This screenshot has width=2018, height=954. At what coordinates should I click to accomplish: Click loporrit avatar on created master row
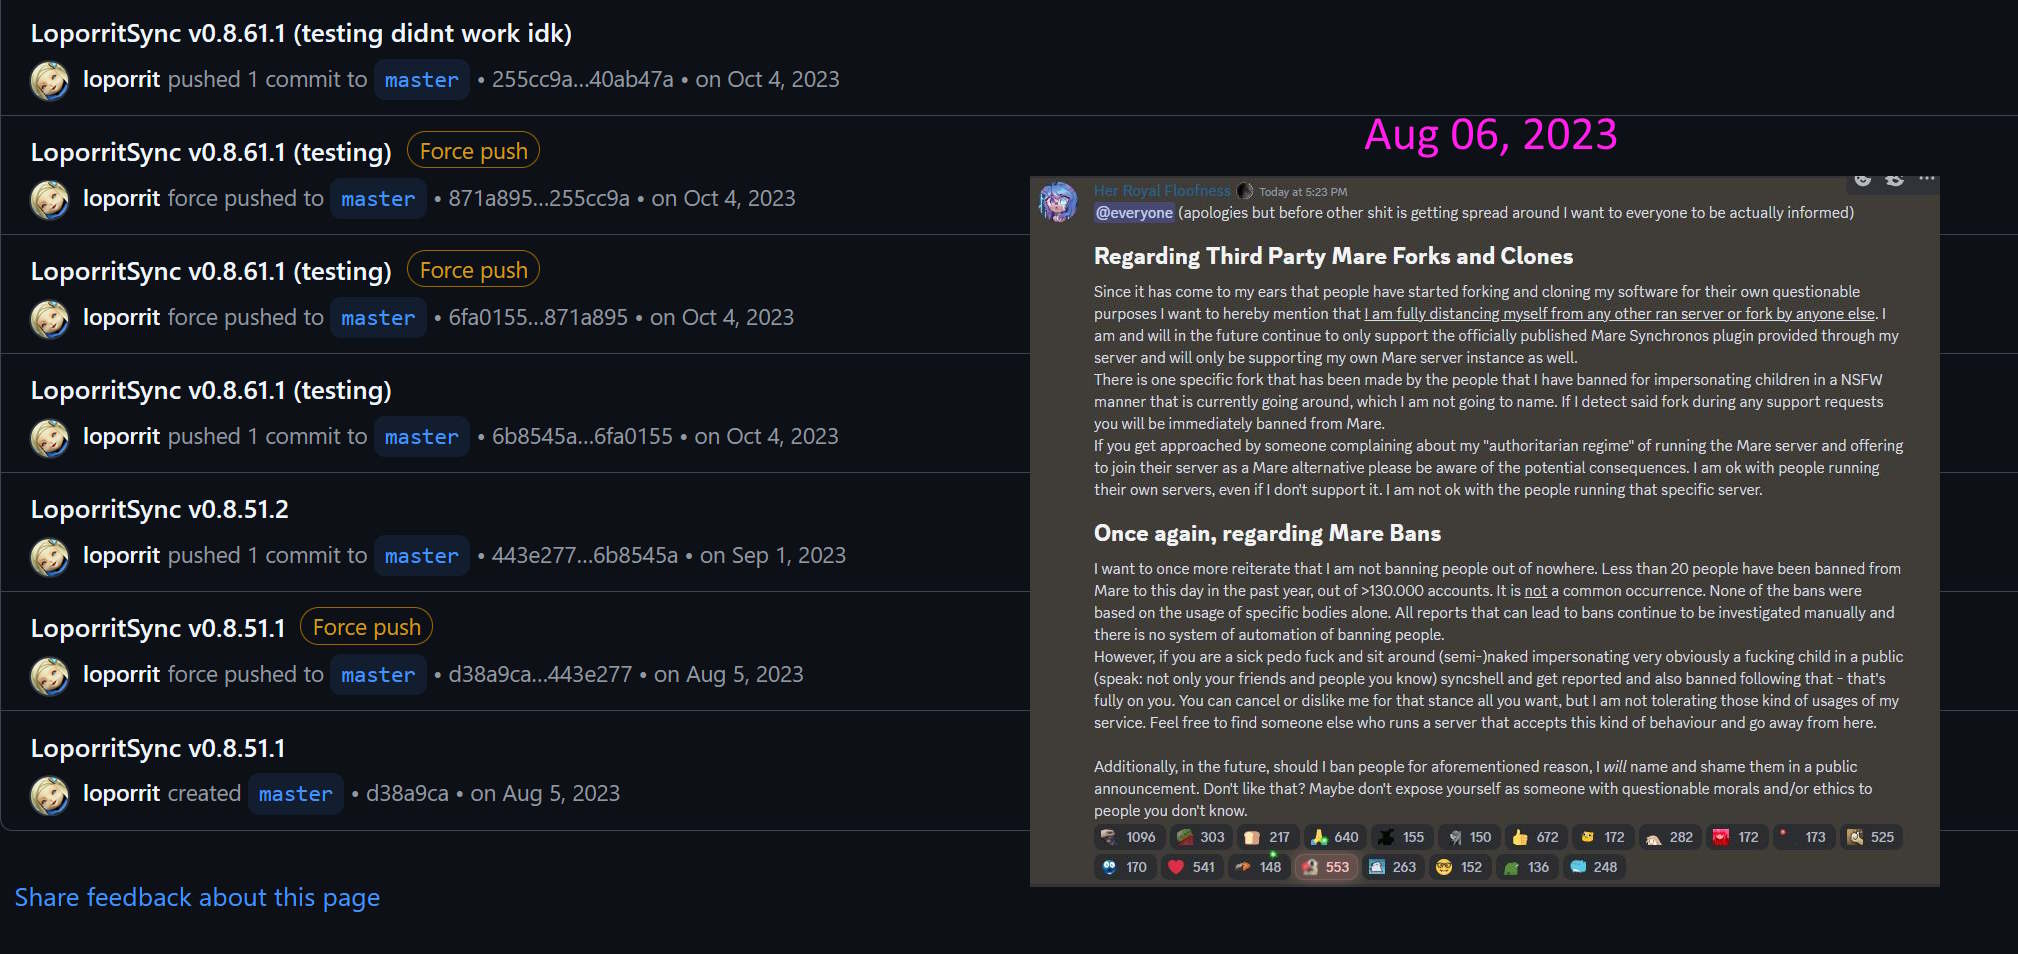click(x=50, y=795)
